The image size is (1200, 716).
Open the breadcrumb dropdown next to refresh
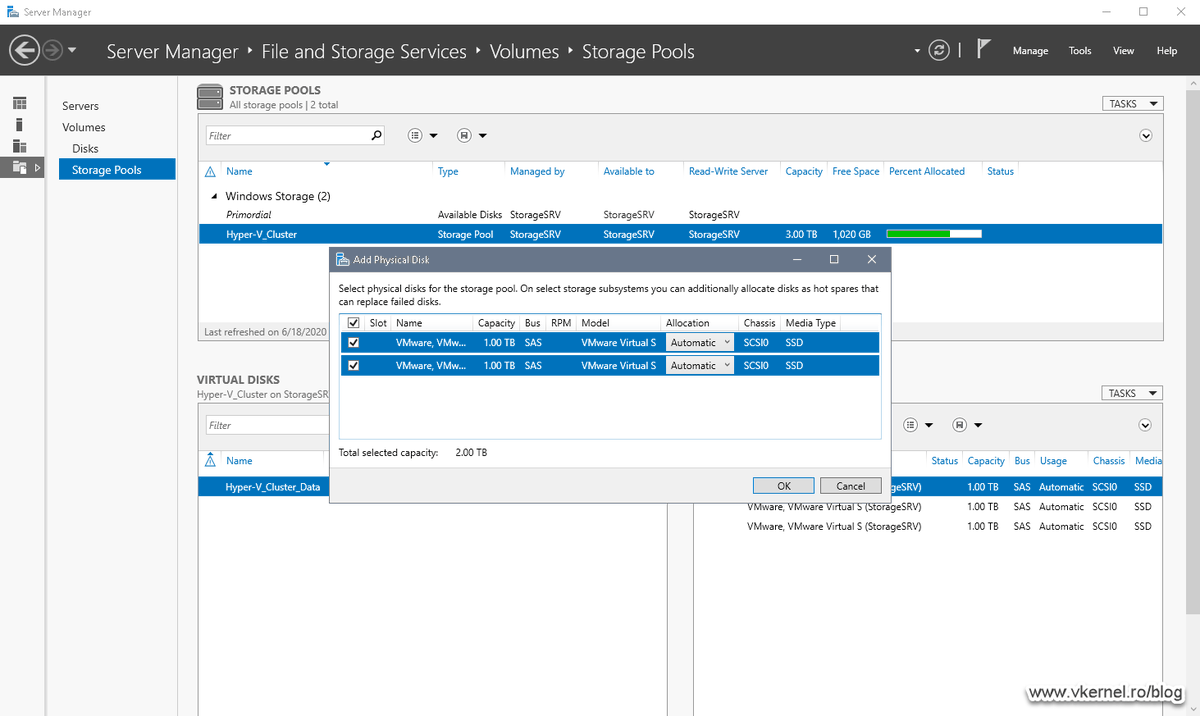(x=918, y=51)
